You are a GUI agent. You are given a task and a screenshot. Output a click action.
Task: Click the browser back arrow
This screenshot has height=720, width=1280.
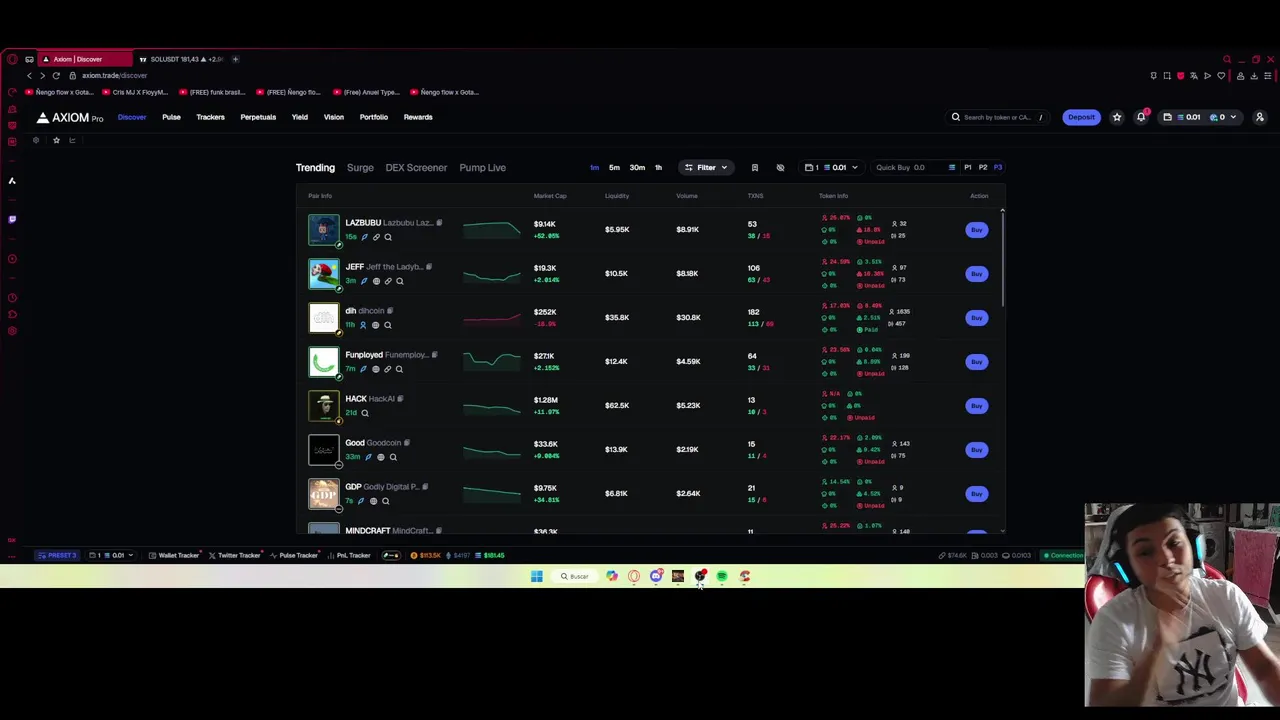tap(29, 75)
